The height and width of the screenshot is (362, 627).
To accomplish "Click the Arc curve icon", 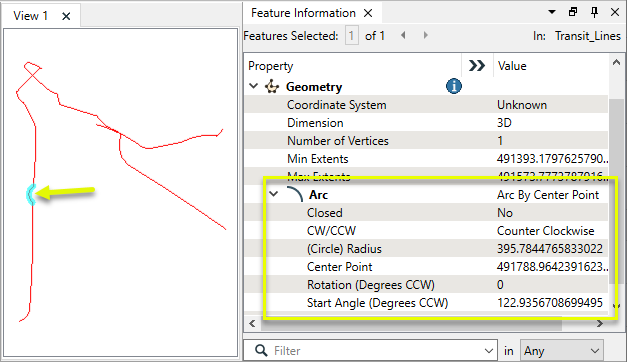I will pos(295,194).
